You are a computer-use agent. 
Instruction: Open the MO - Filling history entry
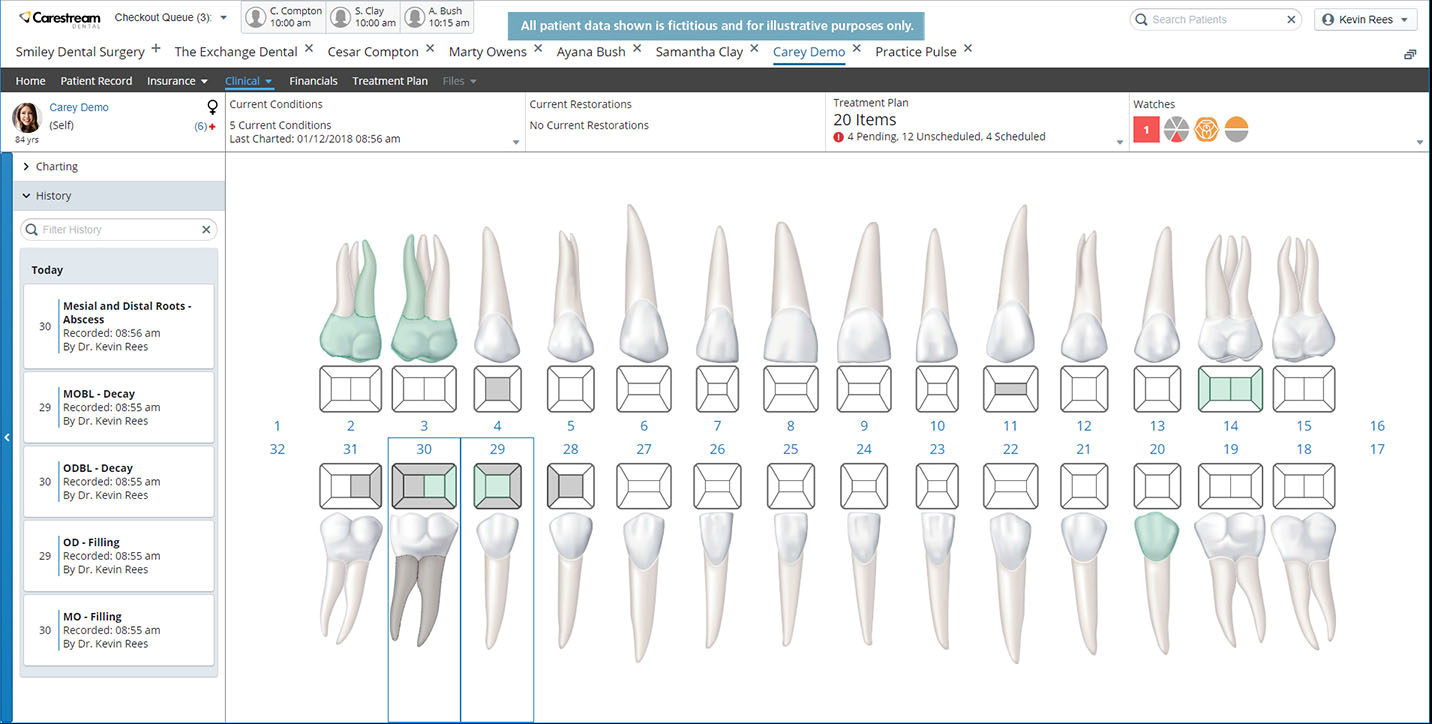pyautogui.click(x=119, y=630)
